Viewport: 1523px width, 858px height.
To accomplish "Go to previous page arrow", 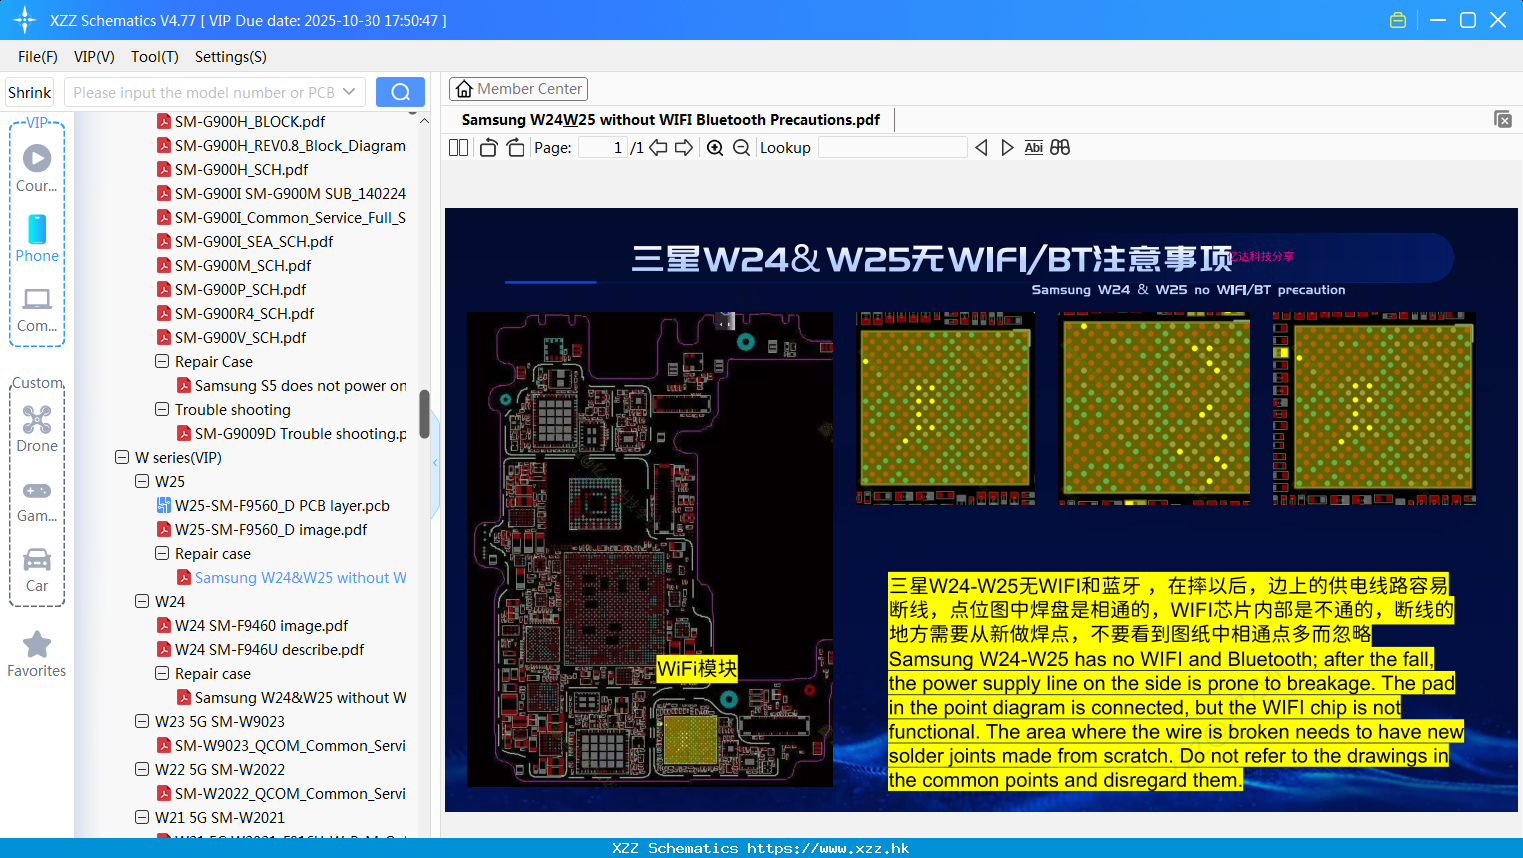I will point(658,148).
